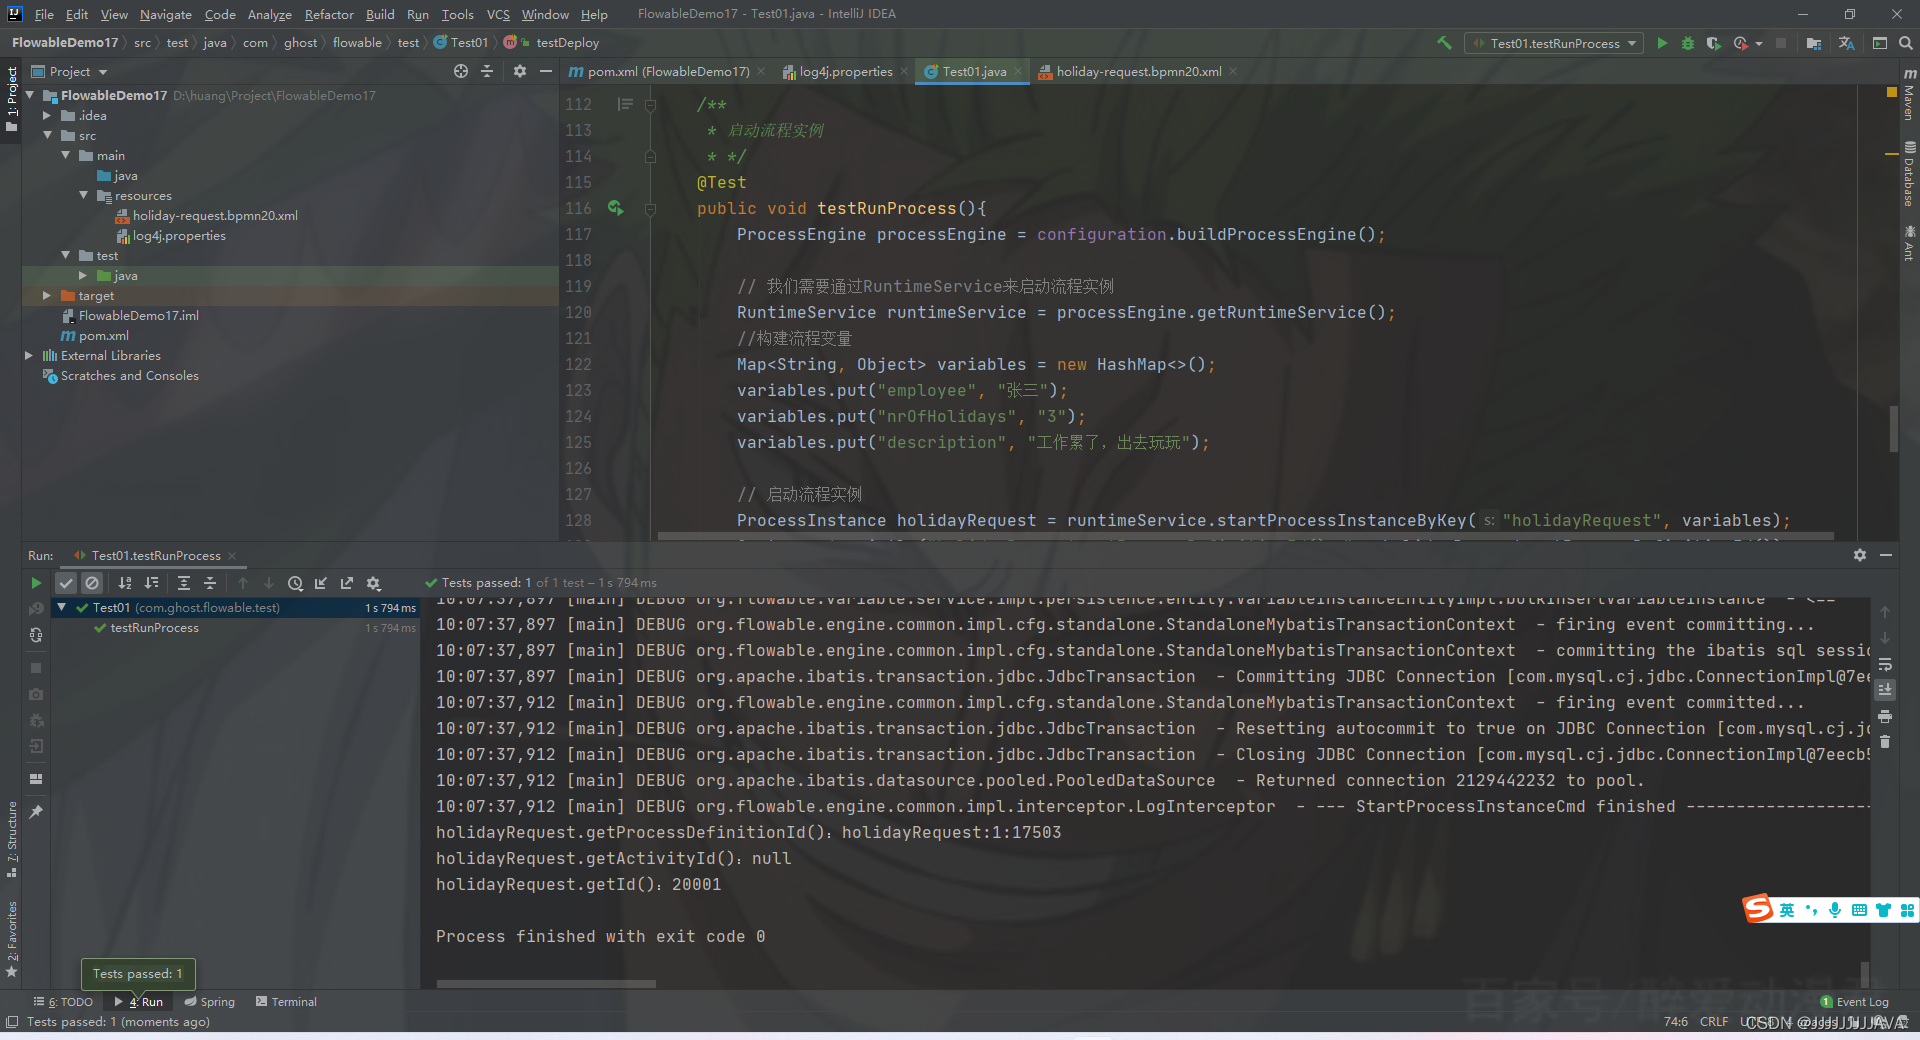Open the Event Log
1920x1040 pixels.
coord(1855,1001)
